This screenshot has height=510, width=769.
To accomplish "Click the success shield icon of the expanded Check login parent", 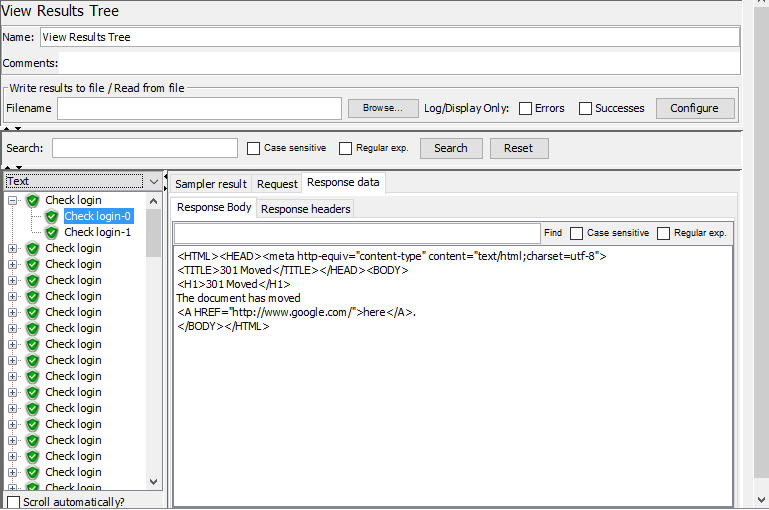I will (33, 200).
